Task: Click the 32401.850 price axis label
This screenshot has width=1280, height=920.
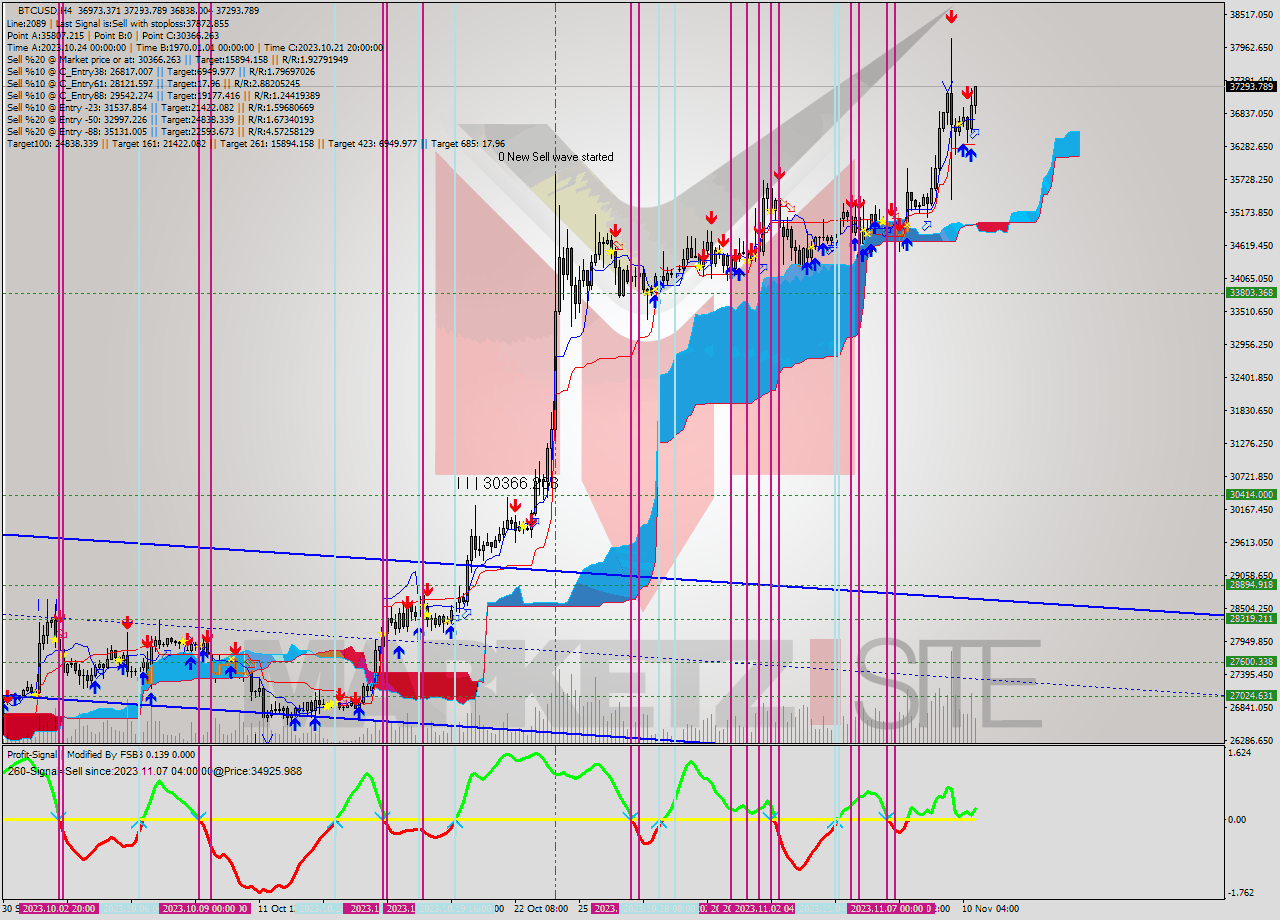Action: [x=1250, y=377]
